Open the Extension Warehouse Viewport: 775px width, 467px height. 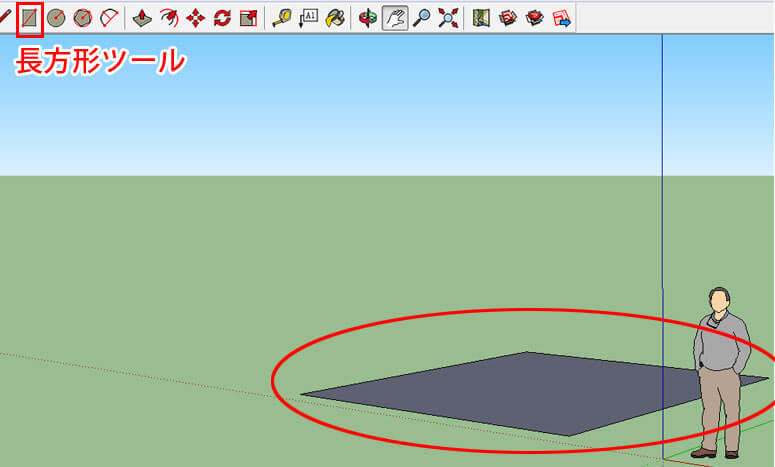tap(534, 19)
